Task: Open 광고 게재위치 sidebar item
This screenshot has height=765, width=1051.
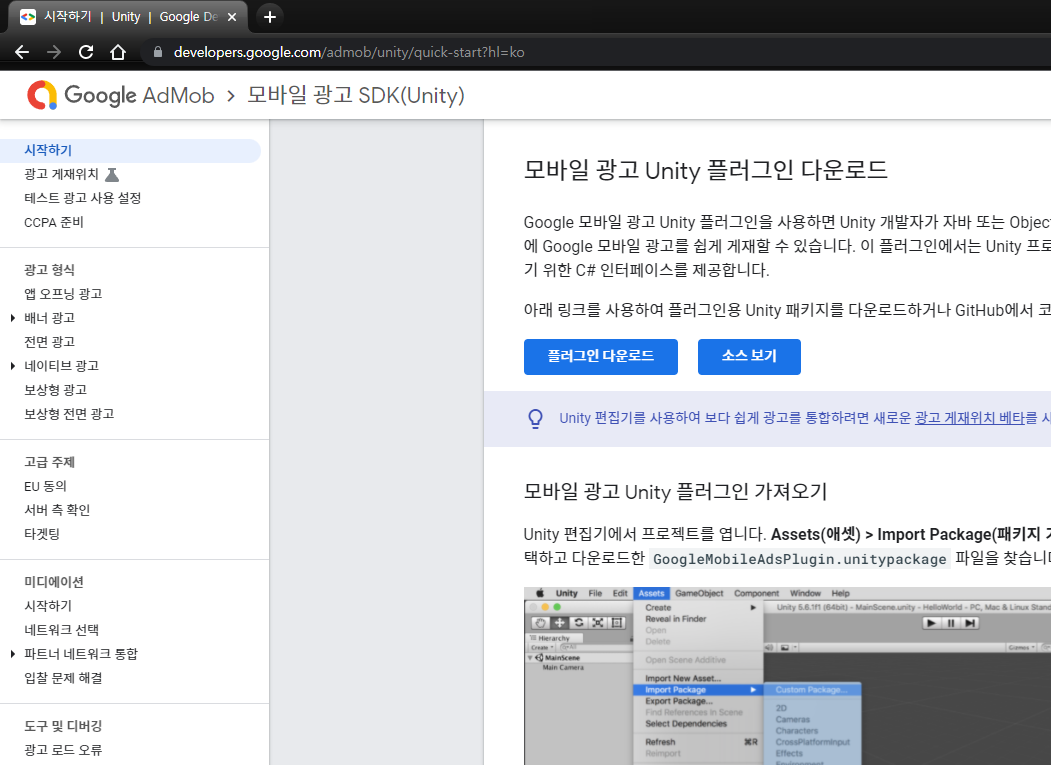Action: (62, 174)
